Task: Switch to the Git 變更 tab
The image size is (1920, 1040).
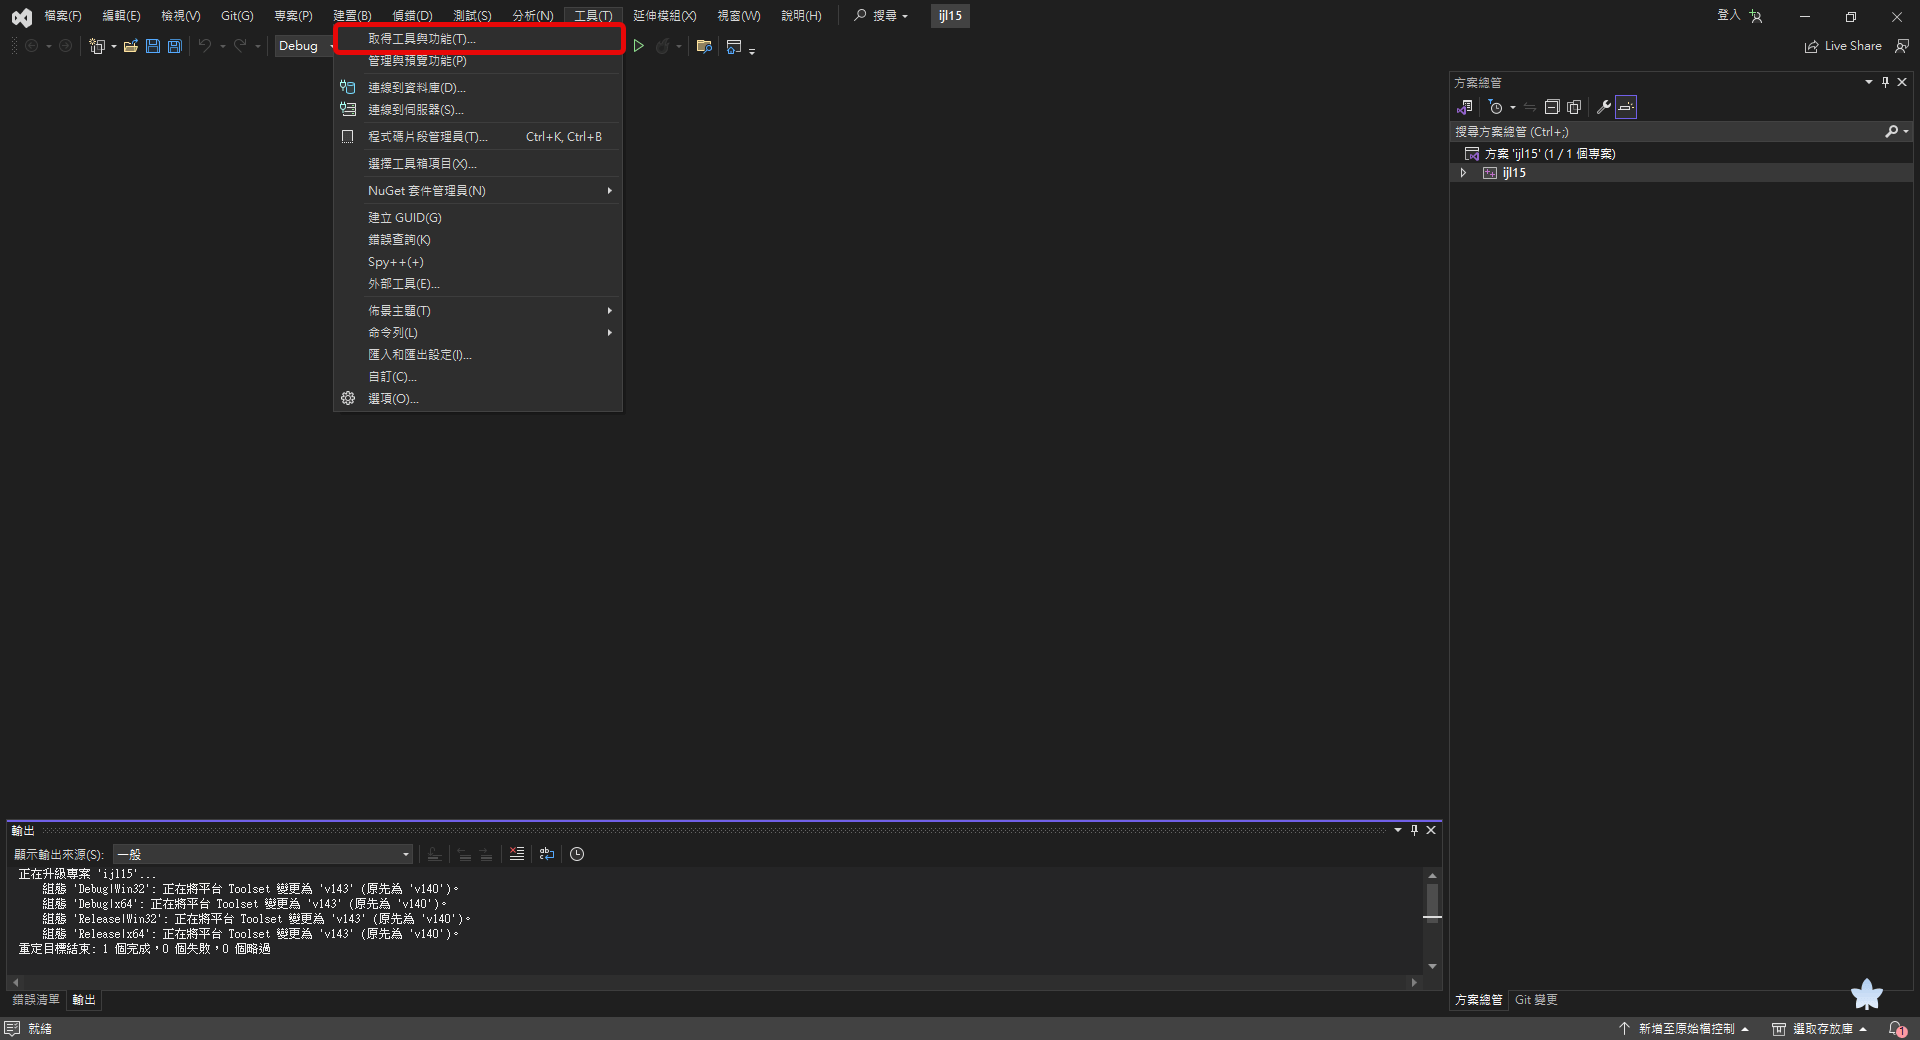Action: click(1536, 1000)
